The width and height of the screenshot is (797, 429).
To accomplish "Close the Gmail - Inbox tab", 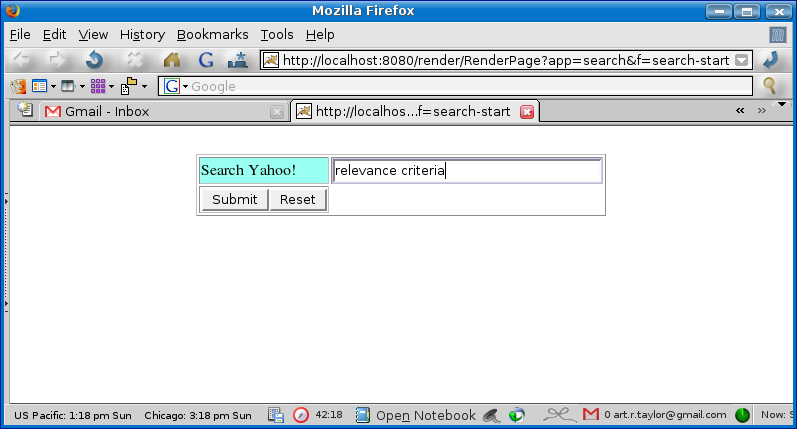I will (x=277, y=112).
